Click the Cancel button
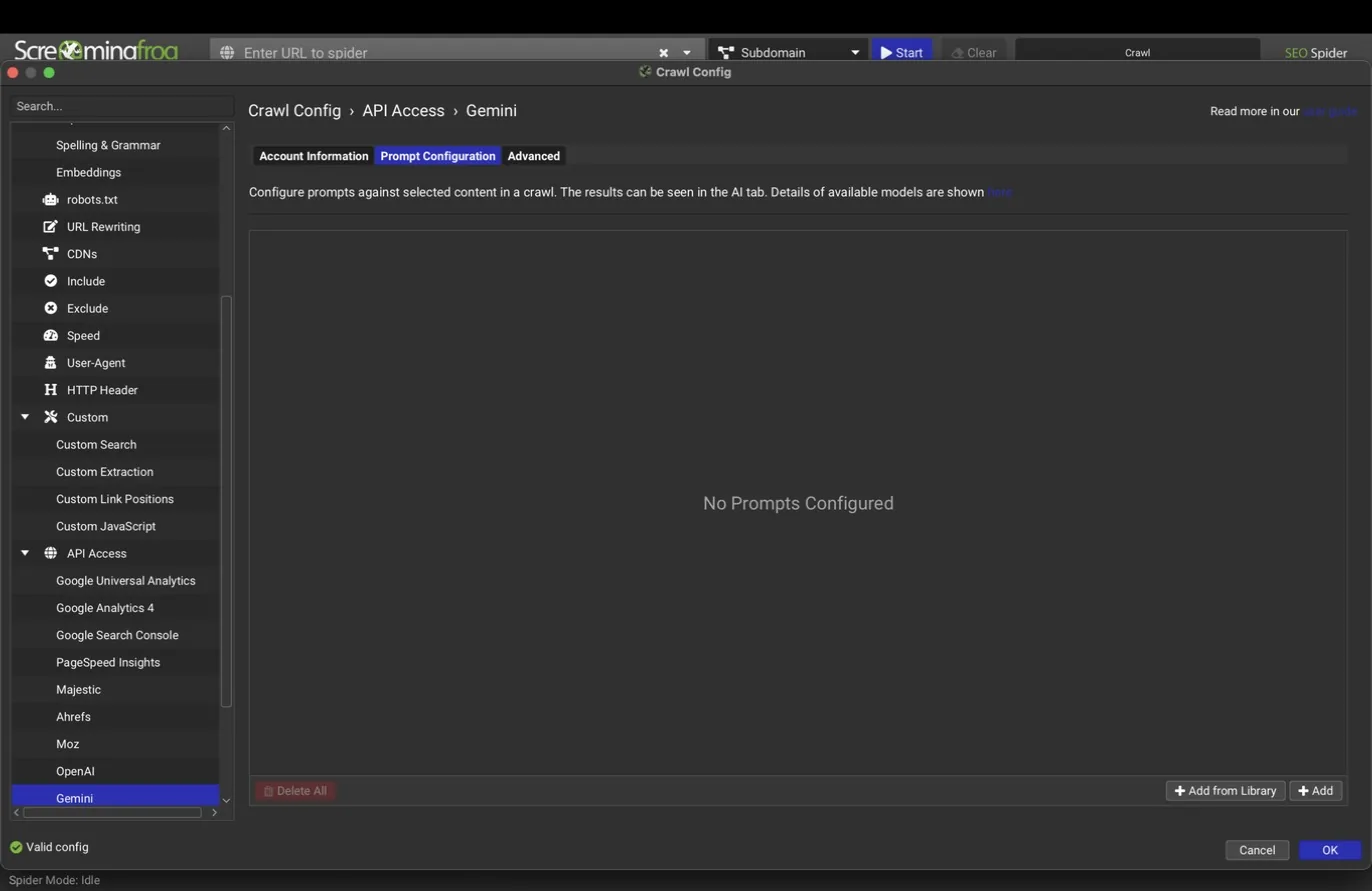This screenshot has width=1372, height=891. click(1257, 850)
